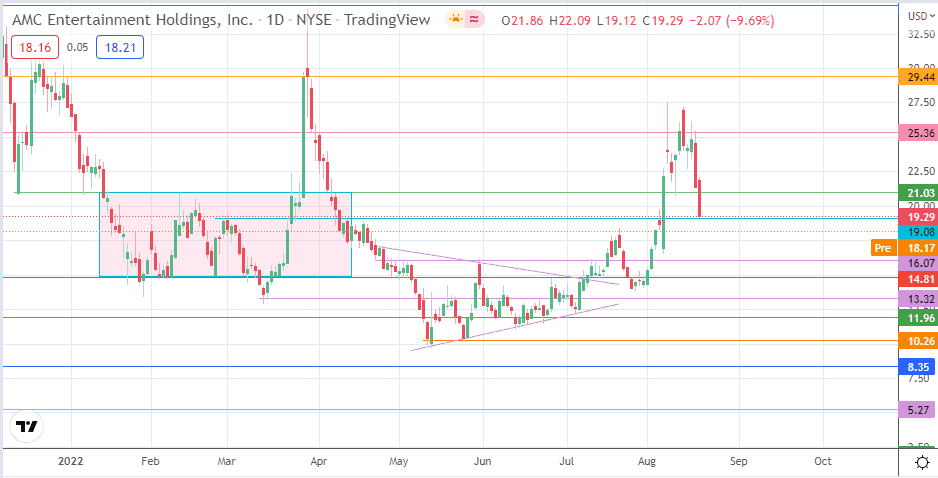Click the red 14.81 support label

(x=918, y=278)
